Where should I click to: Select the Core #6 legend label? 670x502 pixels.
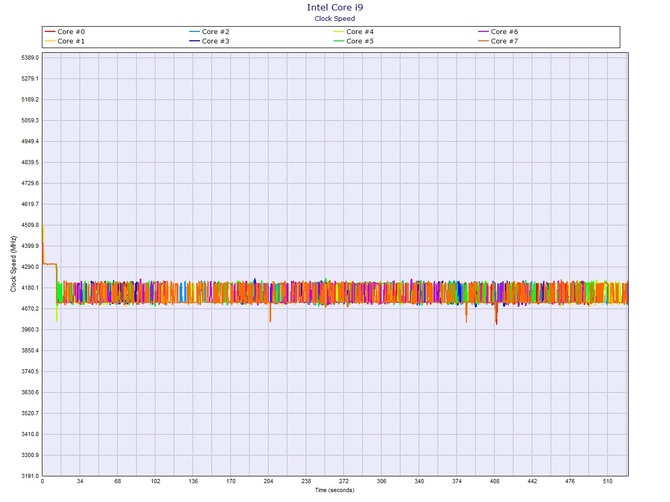504,32
